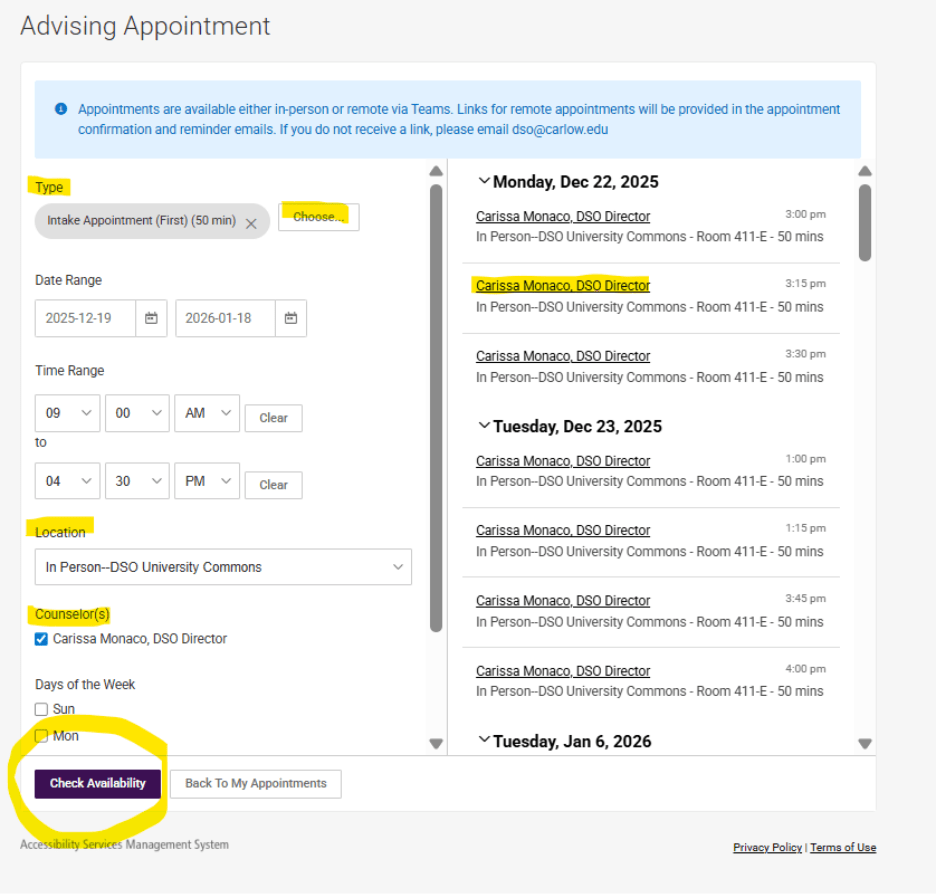Check the Sun day checkbox
Screen dimensions: 936x894
(42, 709)
